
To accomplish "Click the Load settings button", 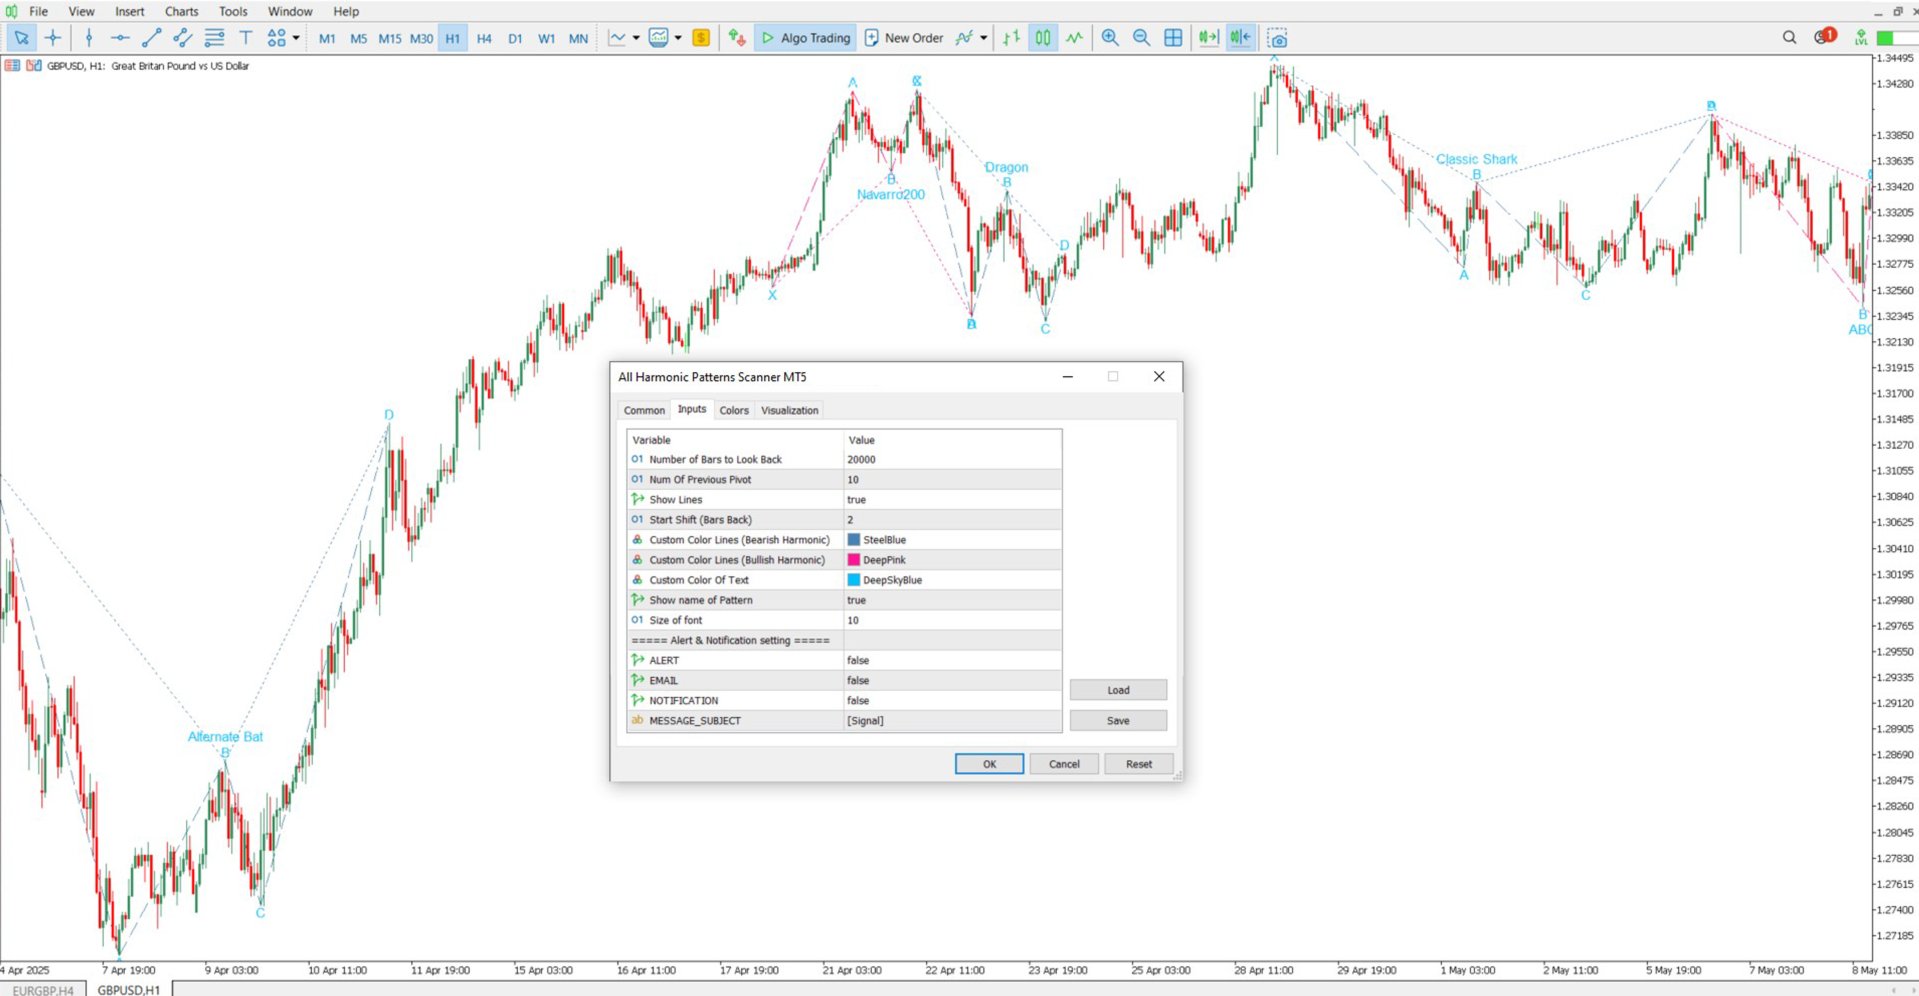I will click(1118, 690).
